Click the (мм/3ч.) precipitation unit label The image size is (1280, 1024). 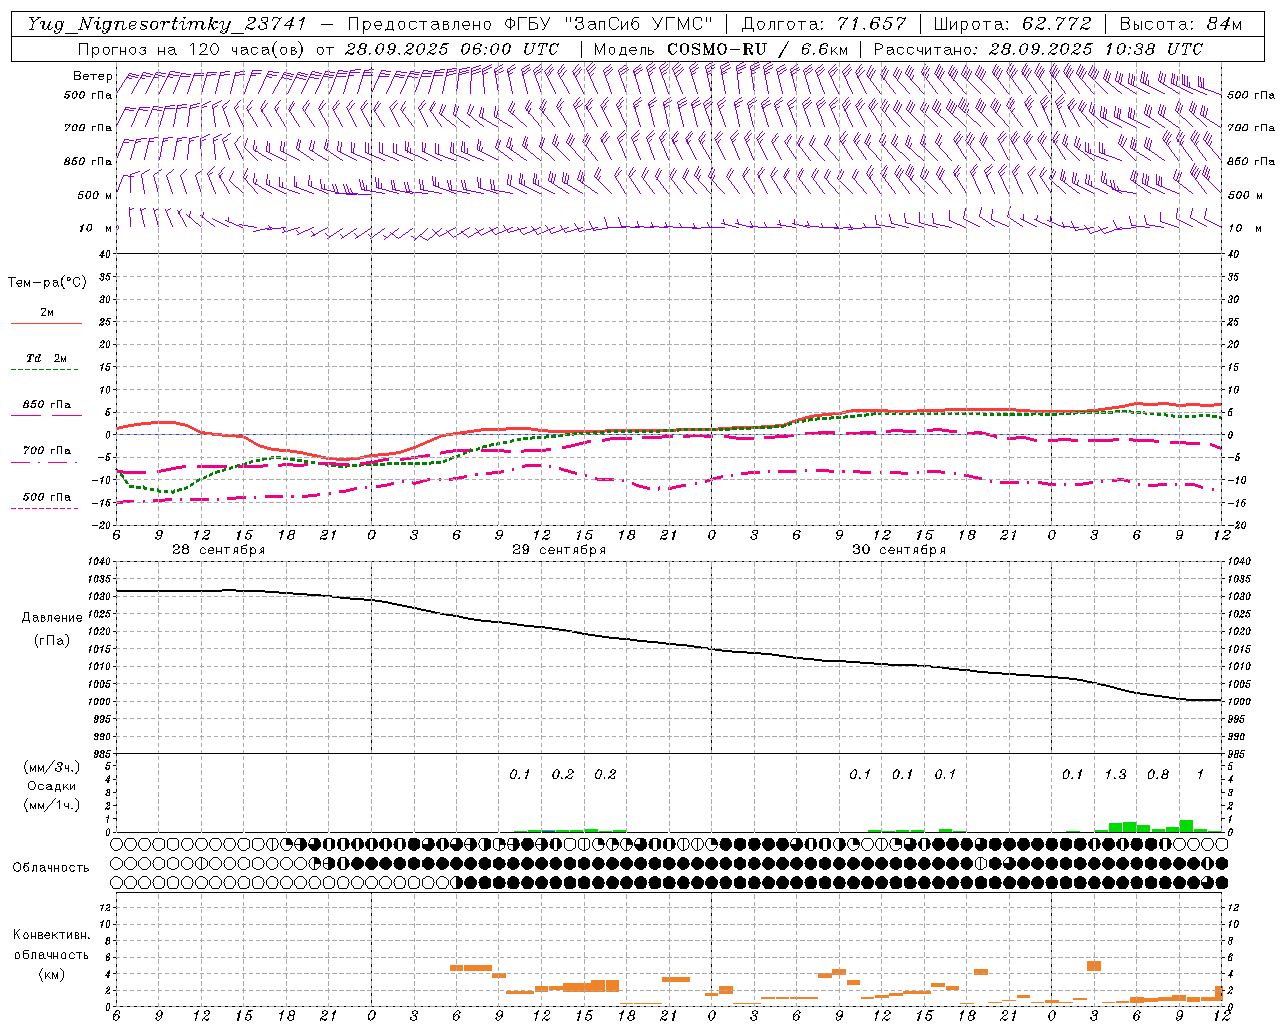[x=52, y=768]
